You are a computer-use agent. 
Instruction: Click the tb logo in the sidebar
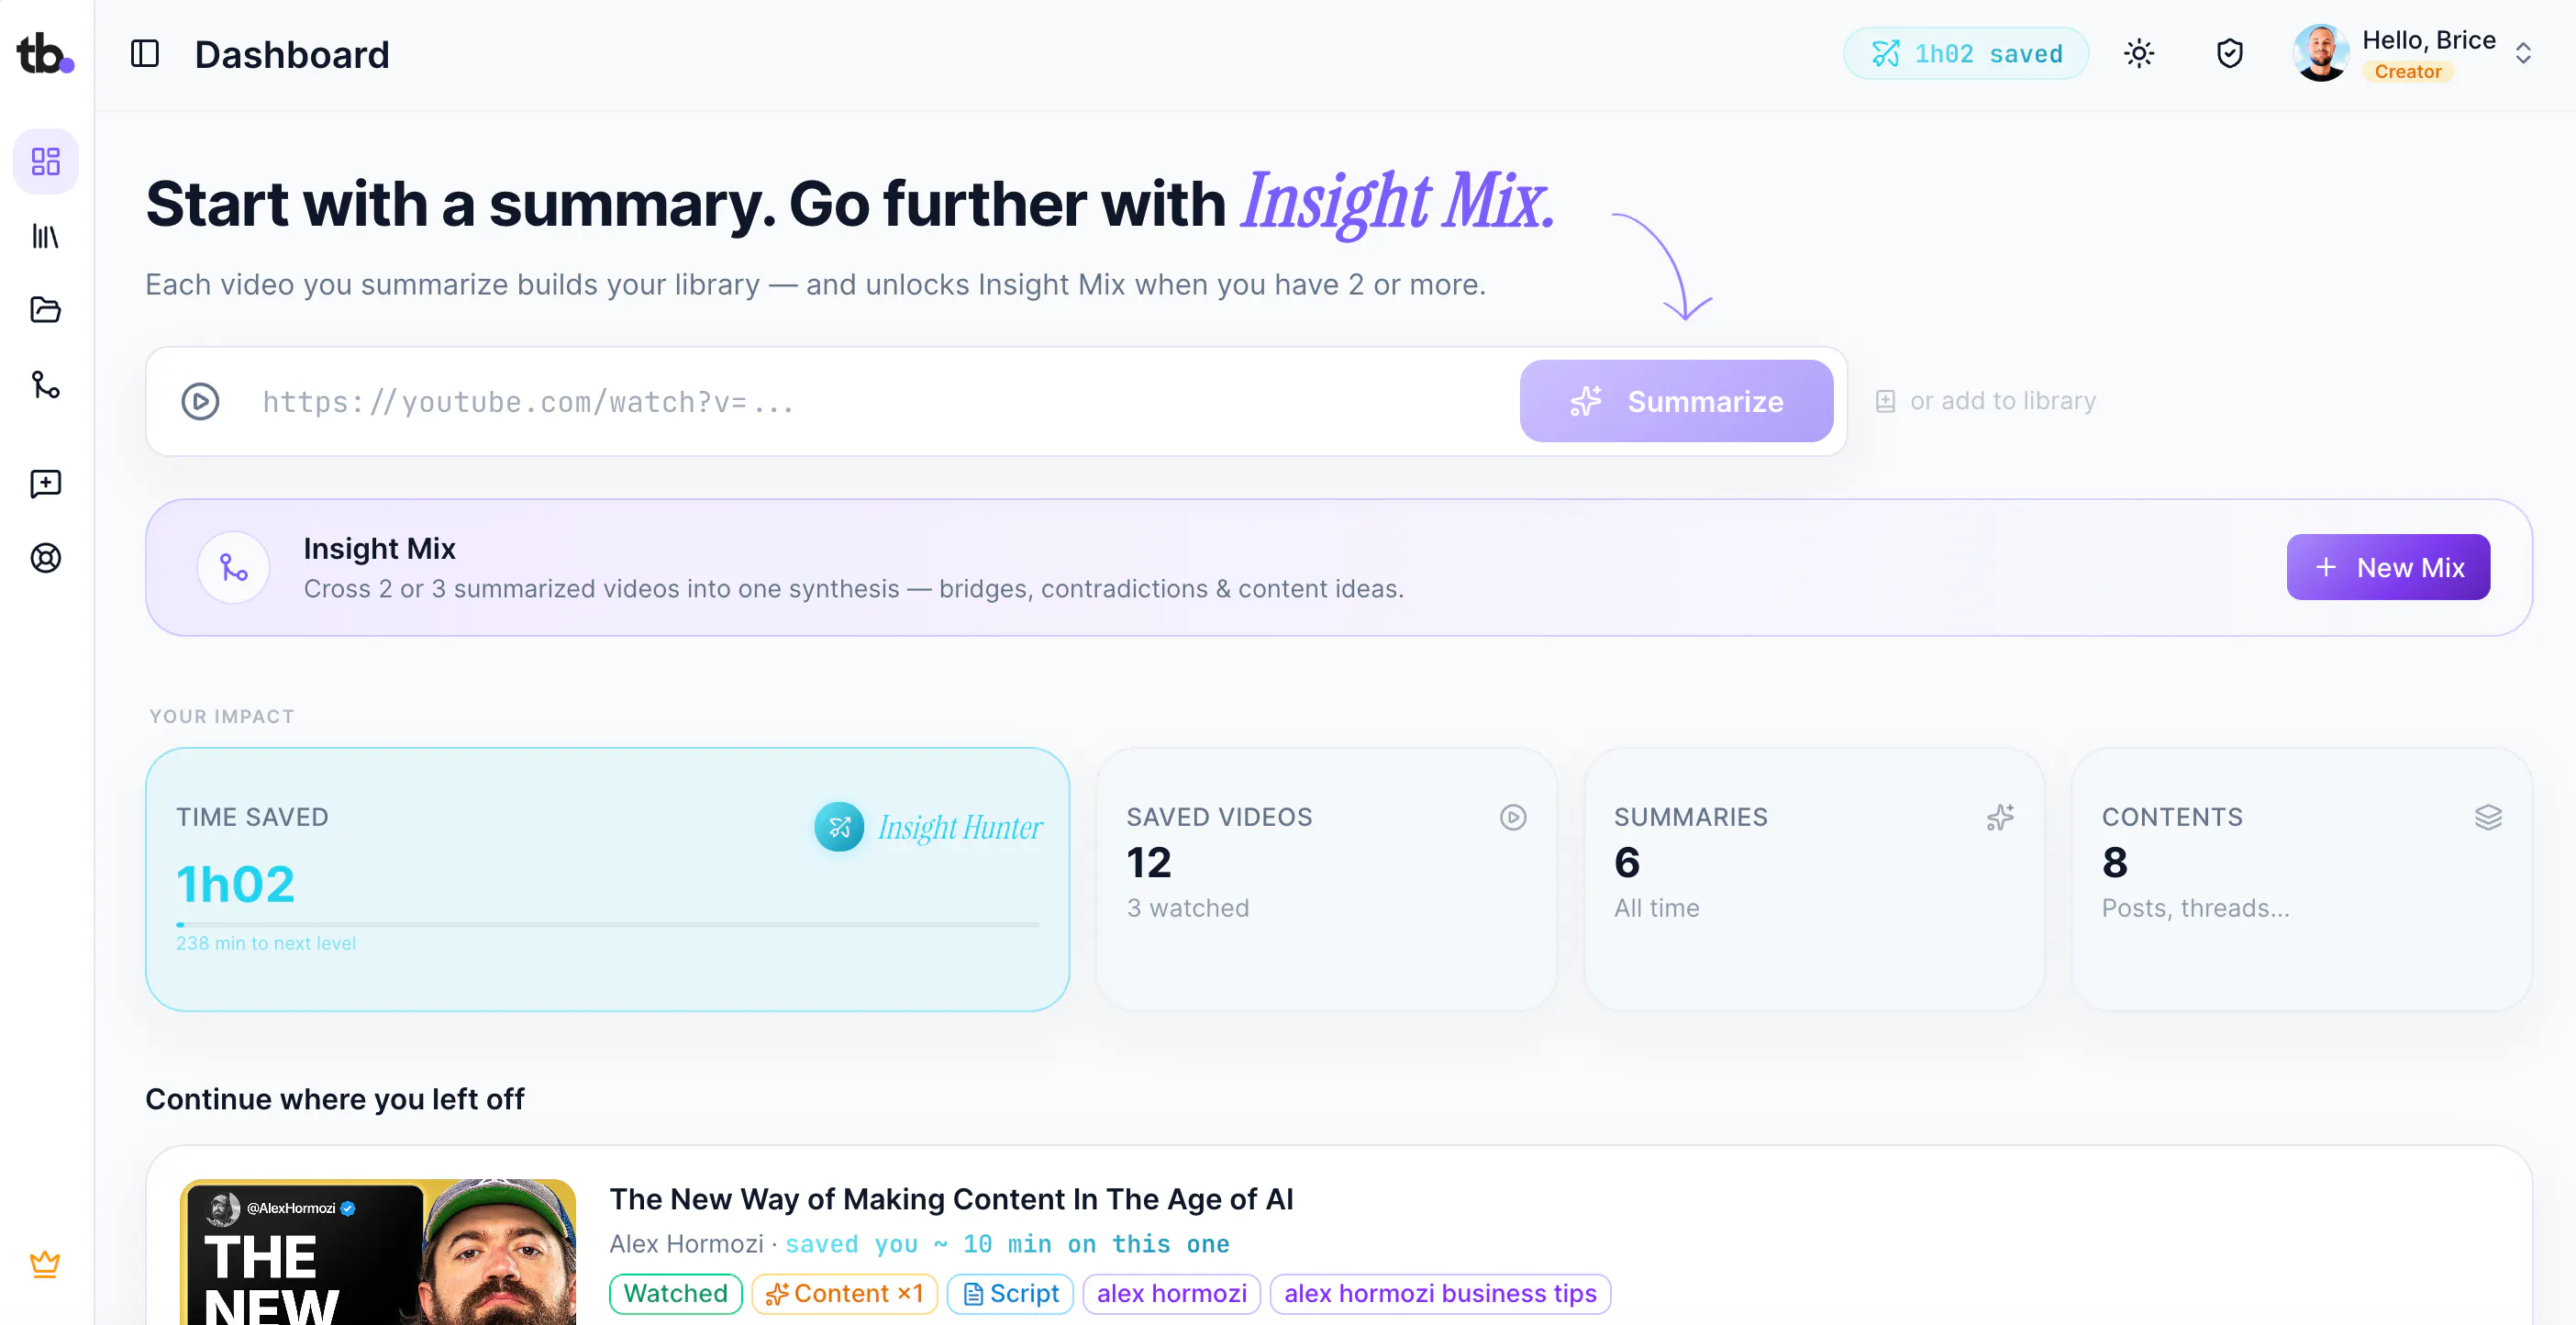(45, 53)
